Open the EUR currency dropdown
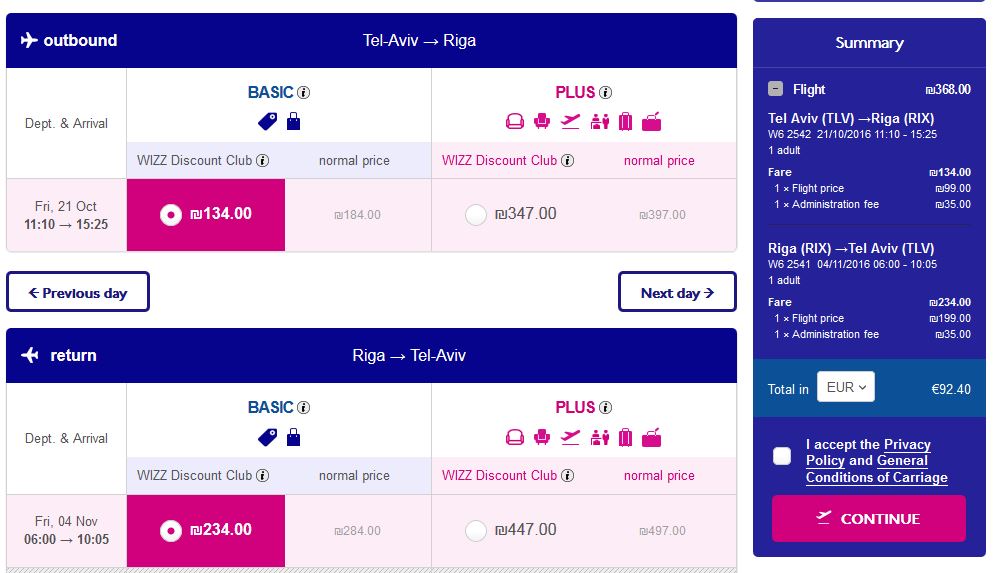The height and width of the screenshot is (573, 1000). [846, 387]
